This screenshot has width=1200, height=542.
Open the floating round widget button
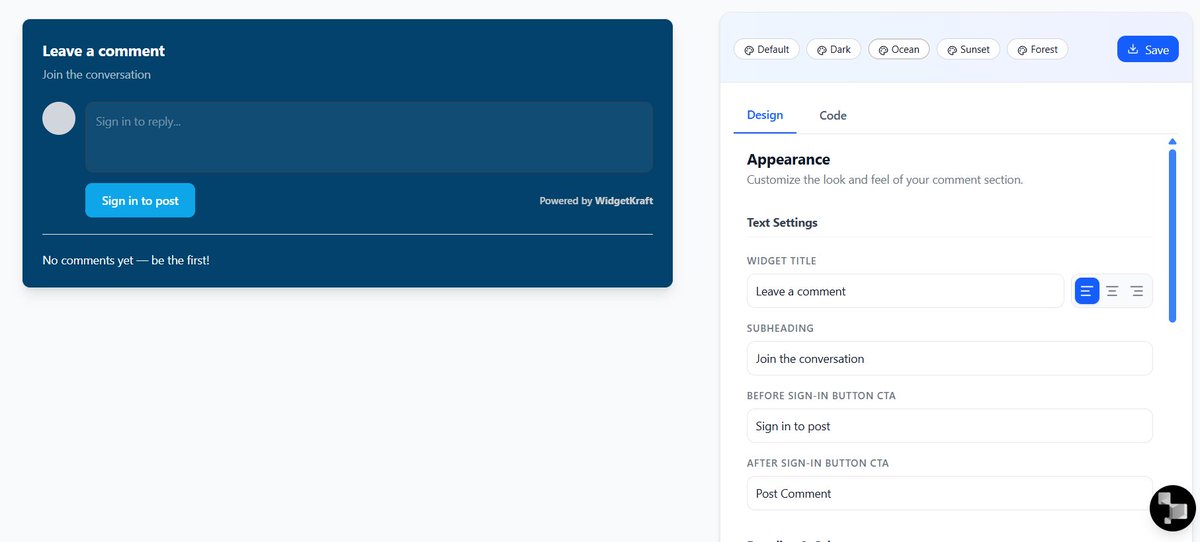coord(1173,507)
